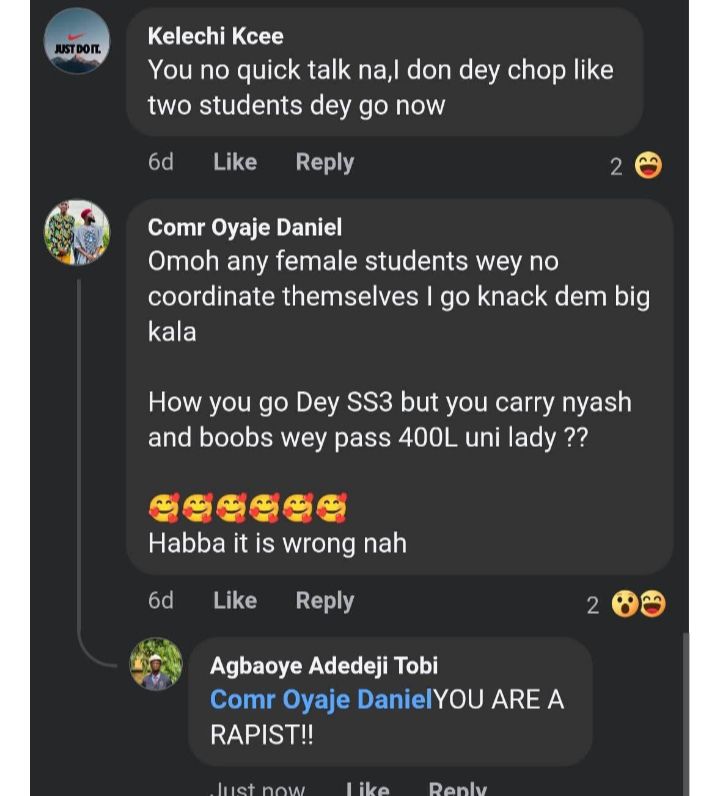Open Kelechi Kcee's Nike profile picture
This screenshot has width=720, height=796.
[78, 41]
